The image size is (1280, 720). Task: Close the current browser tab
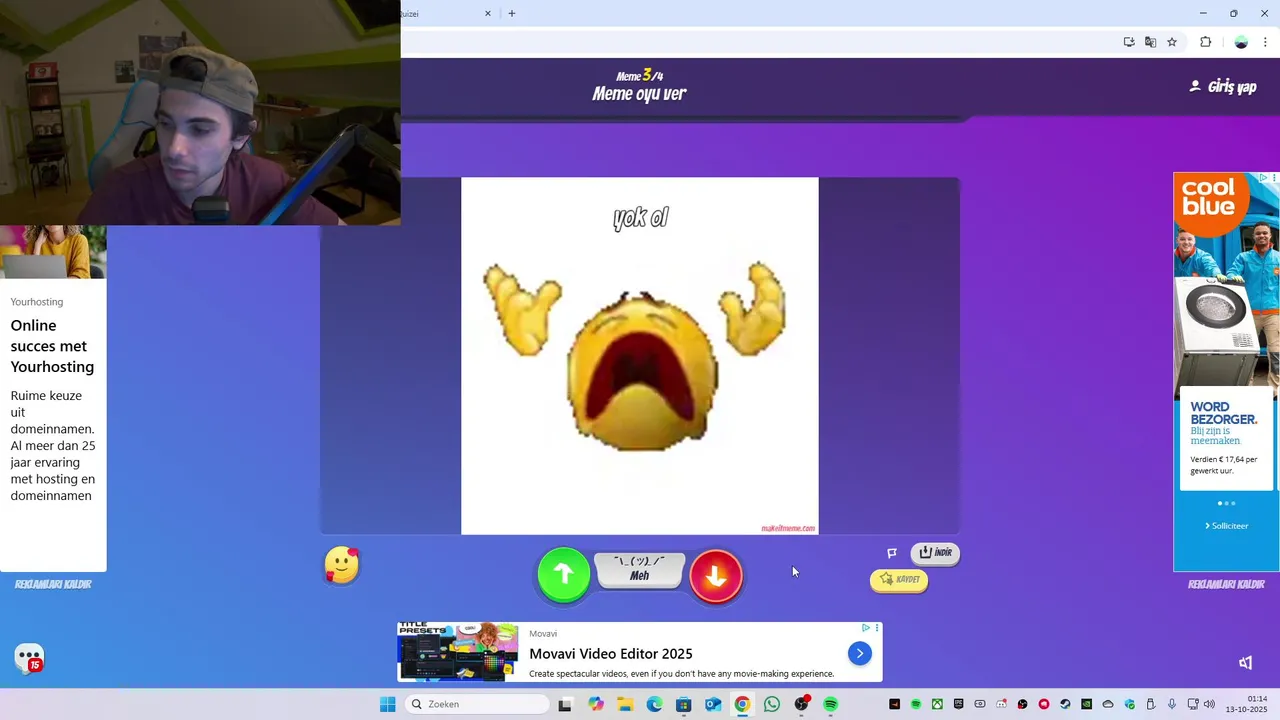coord(488,14)
